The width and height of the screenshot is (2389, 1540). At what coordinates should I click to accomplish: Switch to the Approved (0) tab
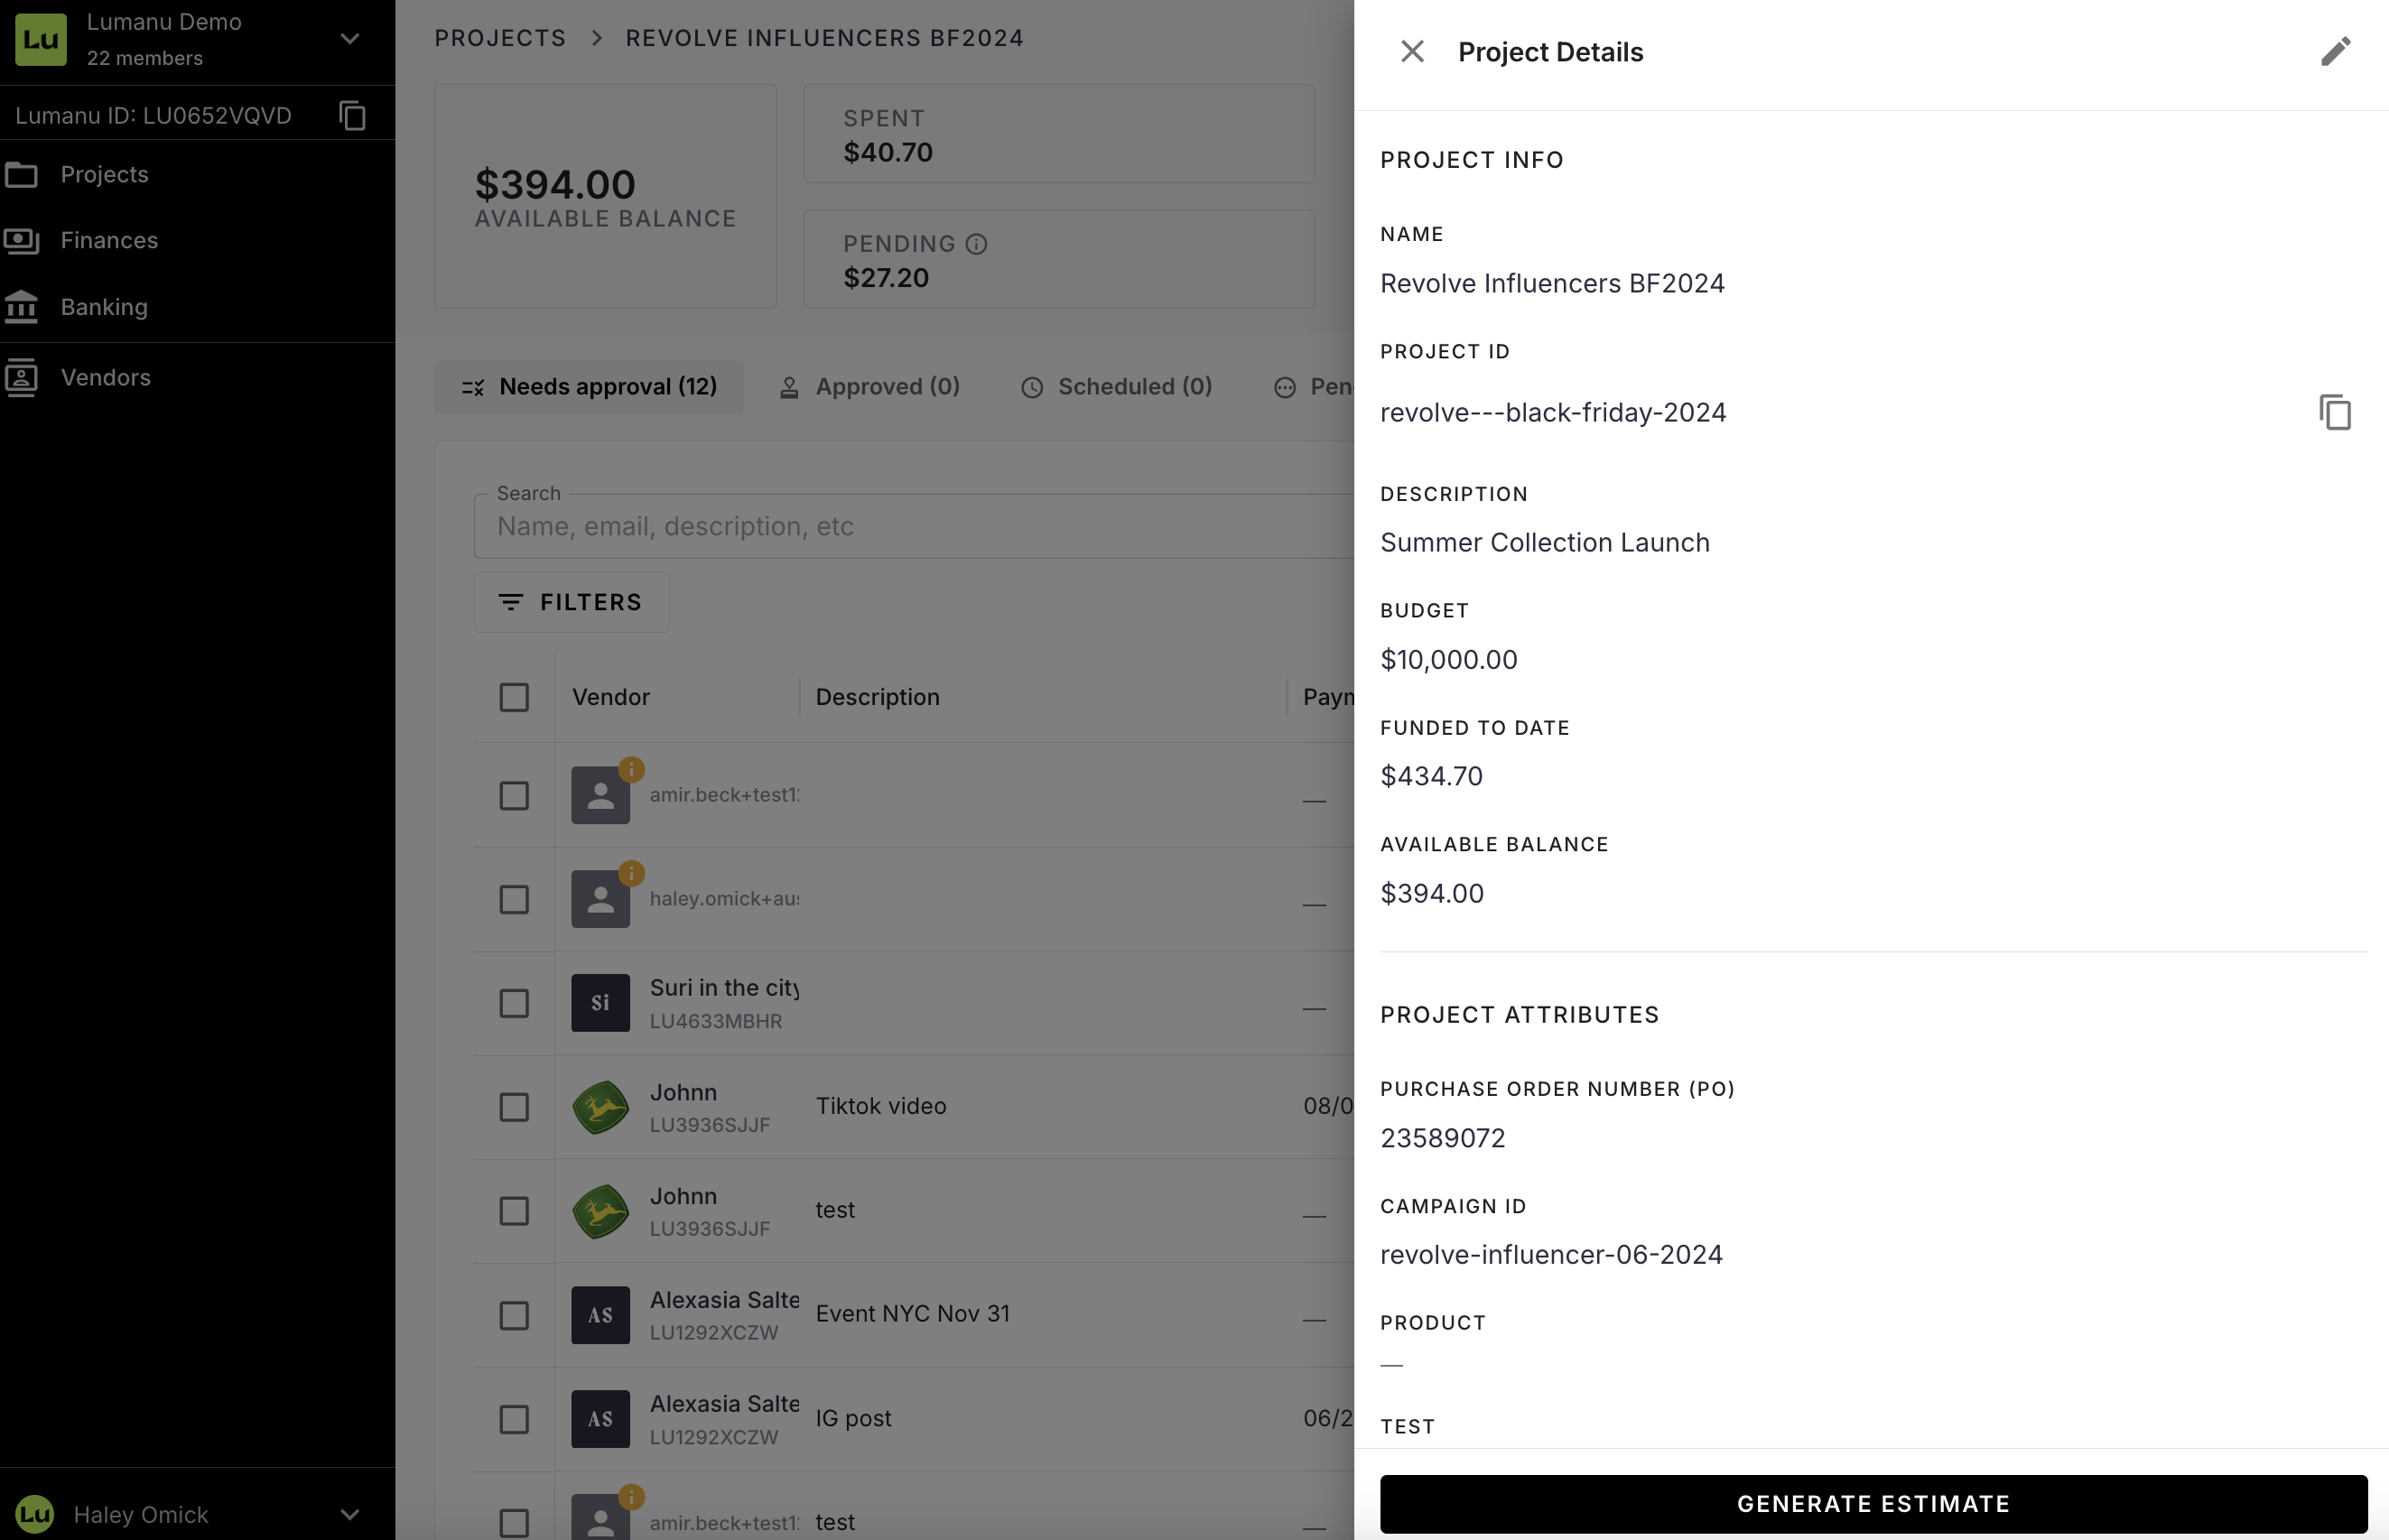869,387
